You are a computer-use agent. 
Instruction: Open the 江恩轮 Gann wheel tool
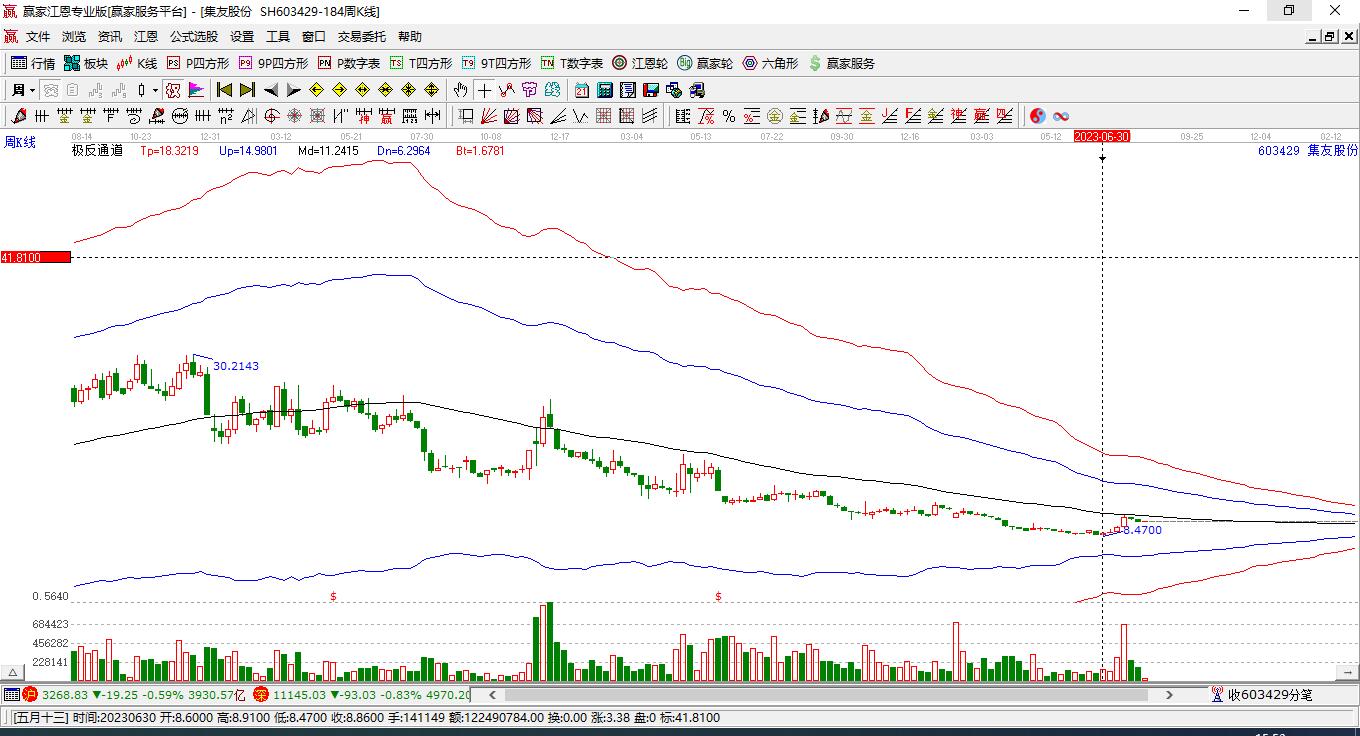tap(640, 63)
